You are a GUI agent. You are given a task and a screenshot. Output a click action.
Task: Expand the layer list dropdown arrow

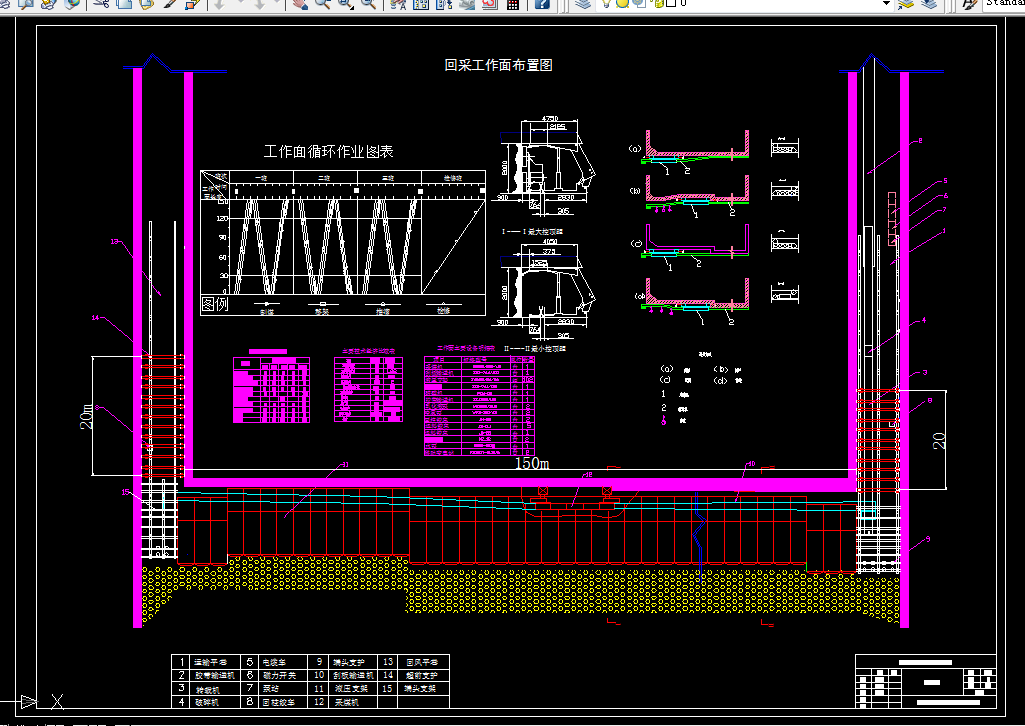tap(886, 3)
